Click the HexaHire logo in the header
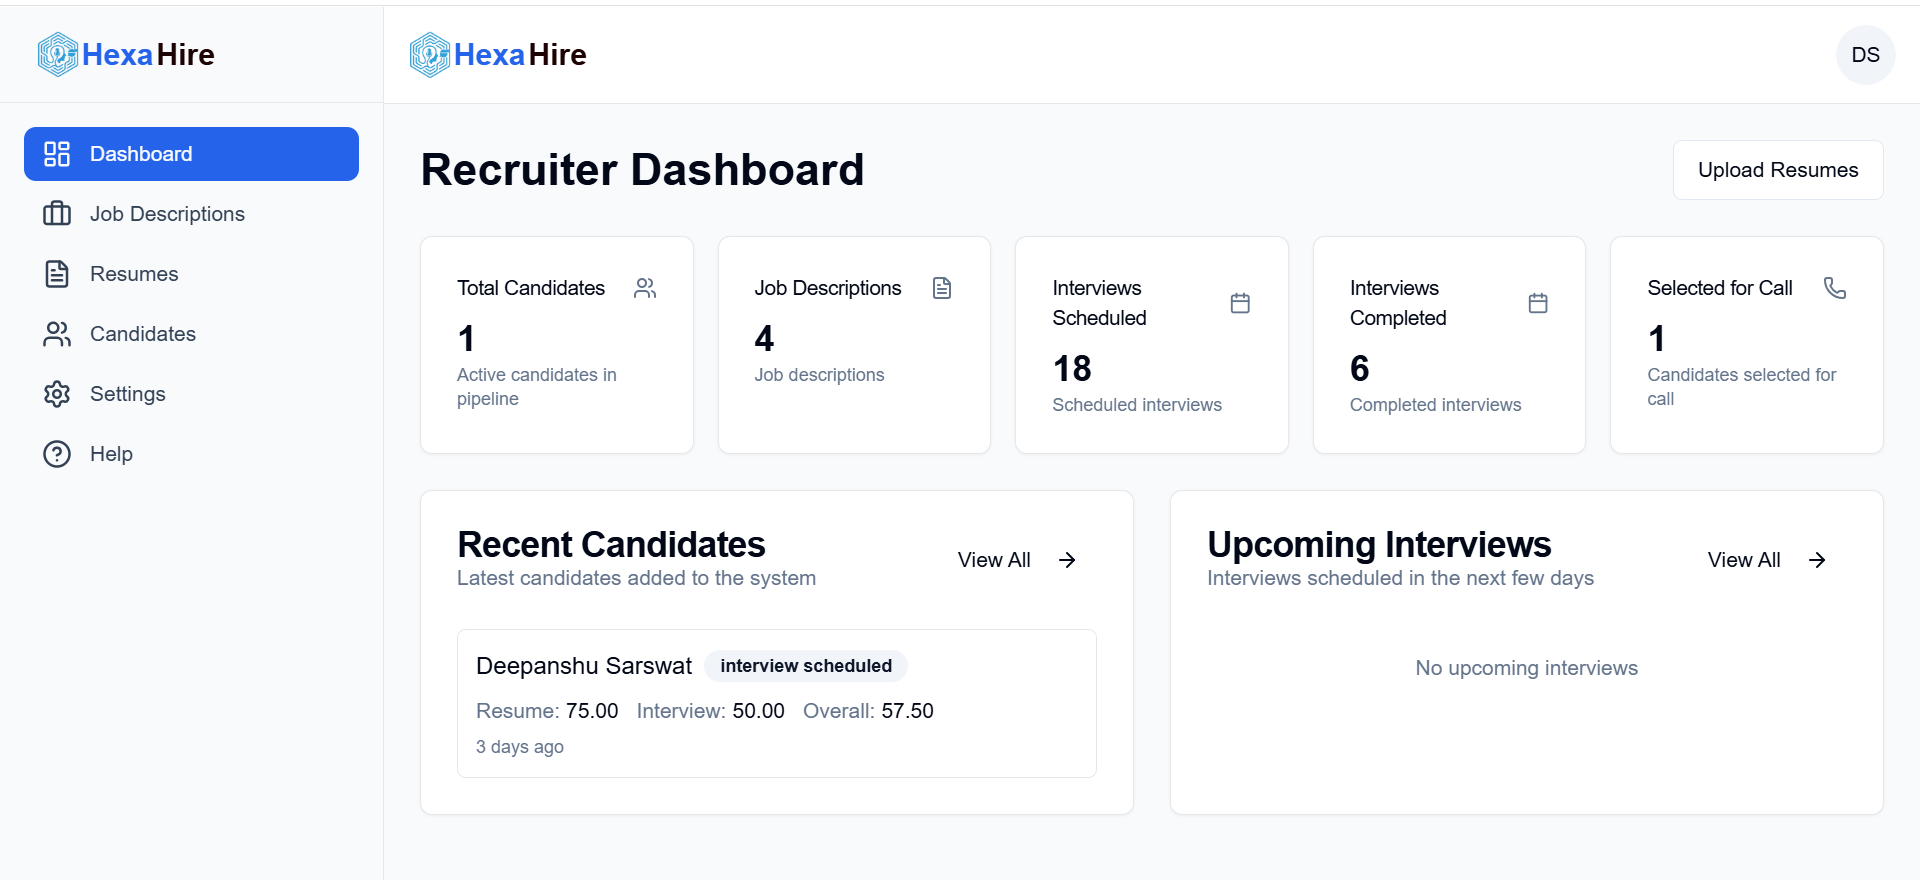Image resolution: width=1920 pixels, height=880 pixels. tap(497, 54)
